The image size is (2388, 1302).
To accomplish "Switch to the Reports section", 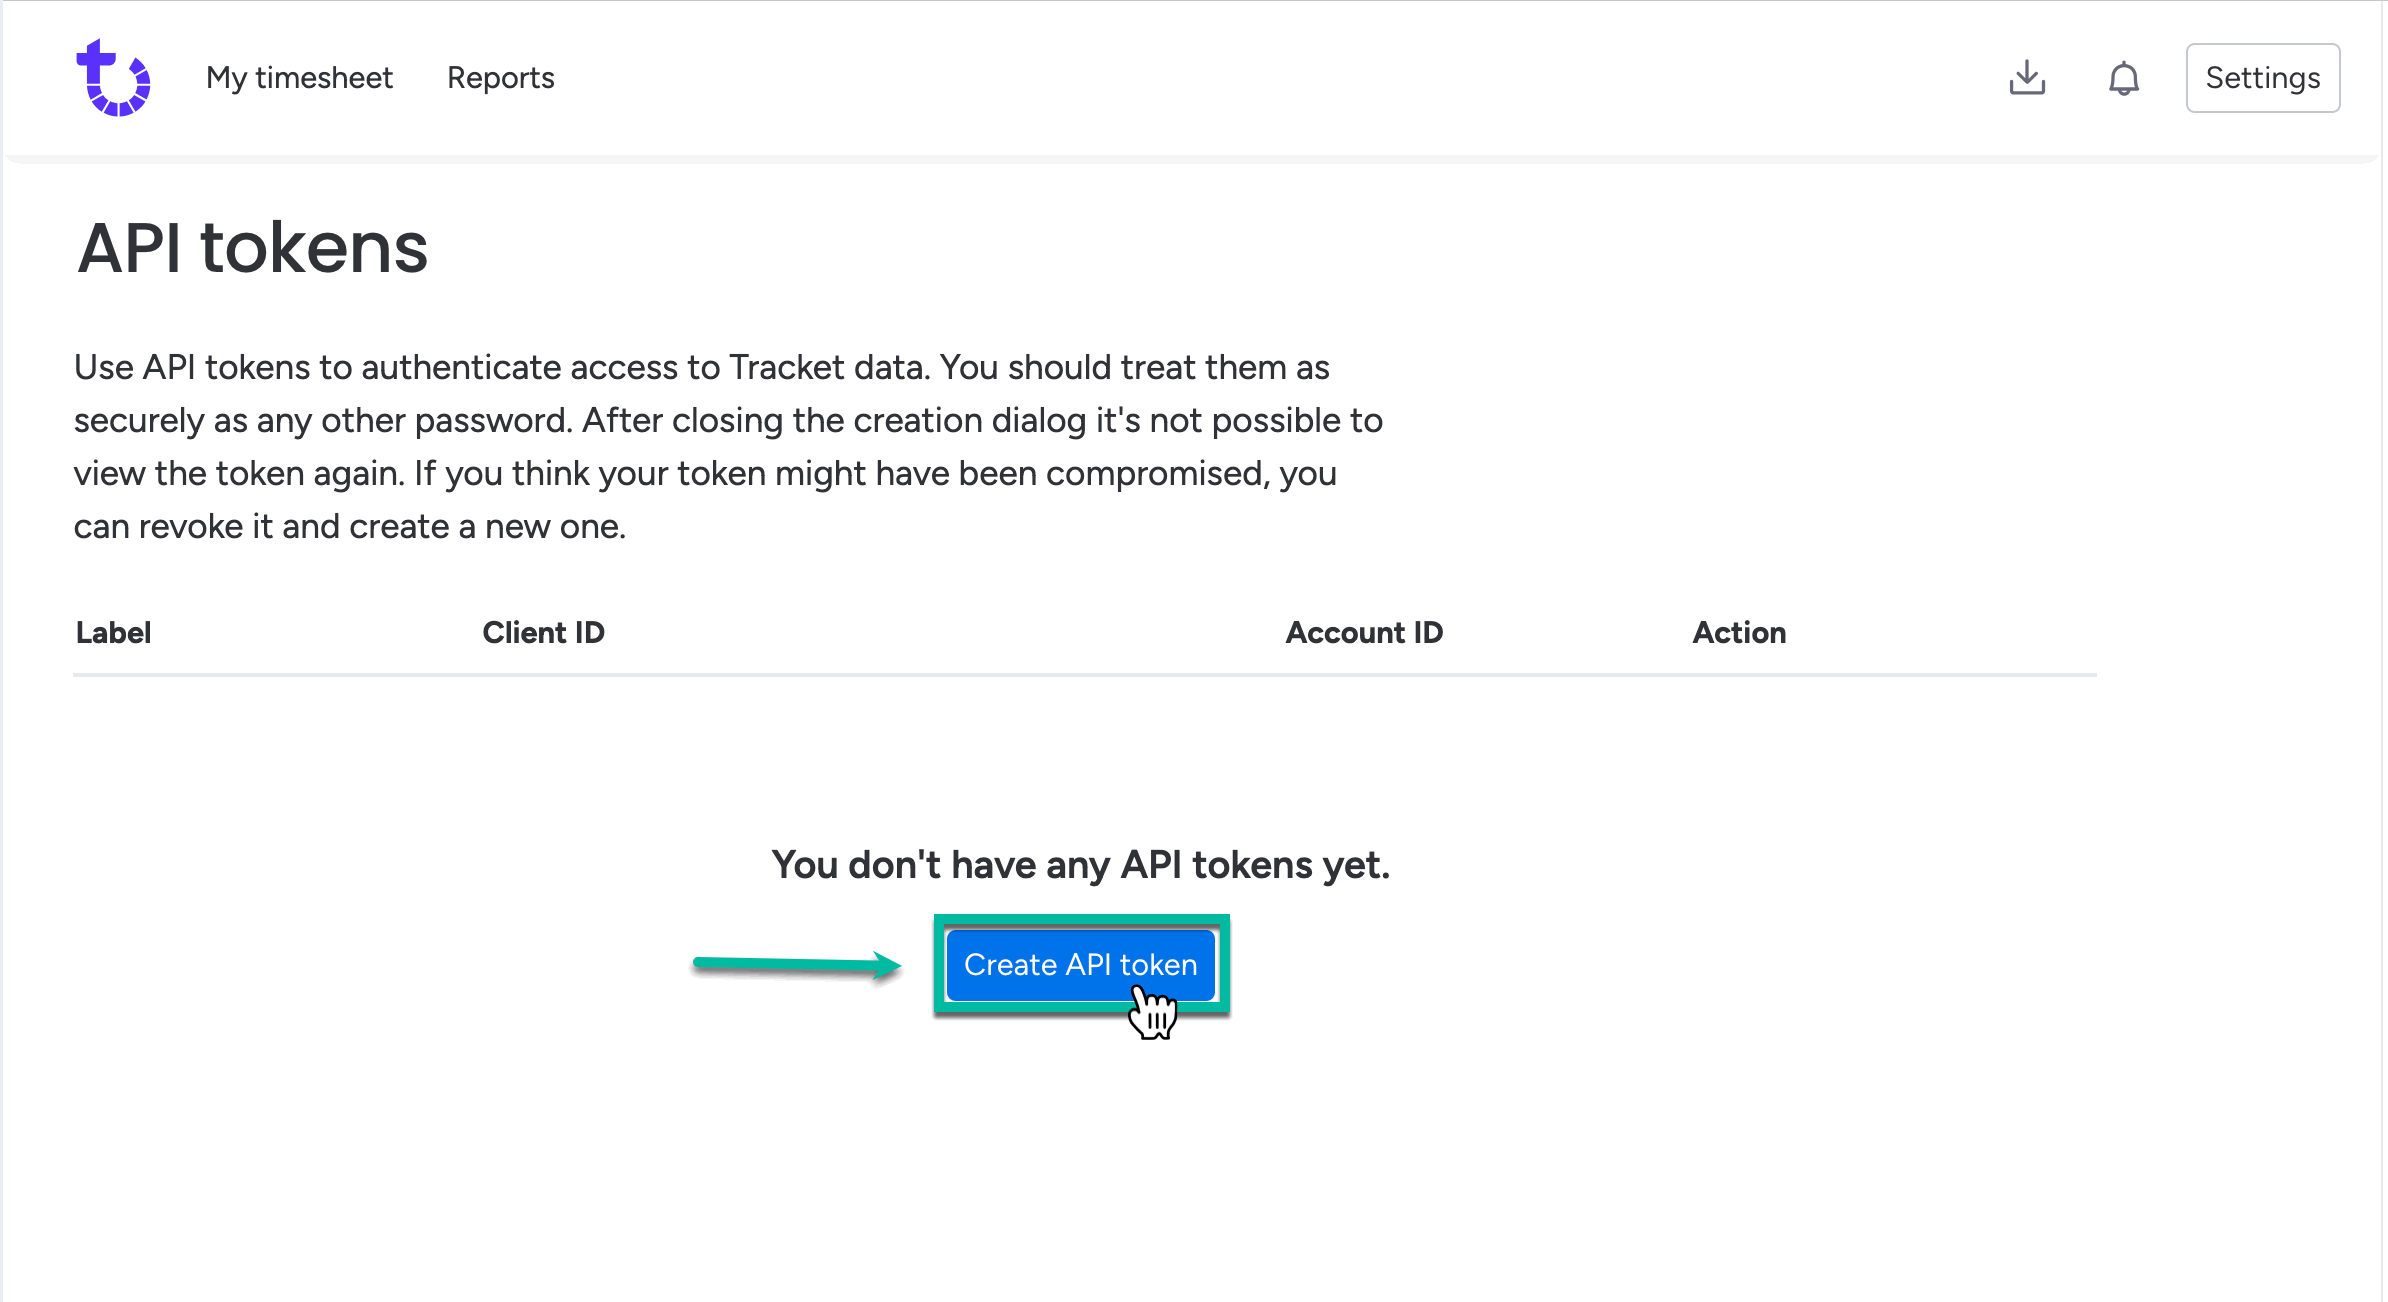I will click(x=500, y=78).
